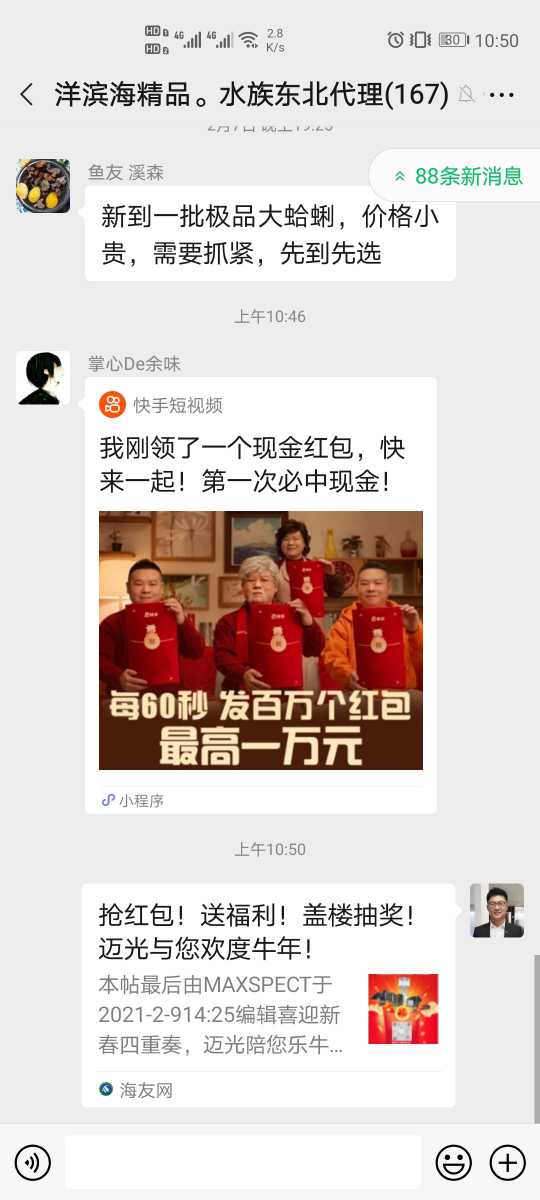Expand unread messages with the up chevron

[x=400, y=176]
